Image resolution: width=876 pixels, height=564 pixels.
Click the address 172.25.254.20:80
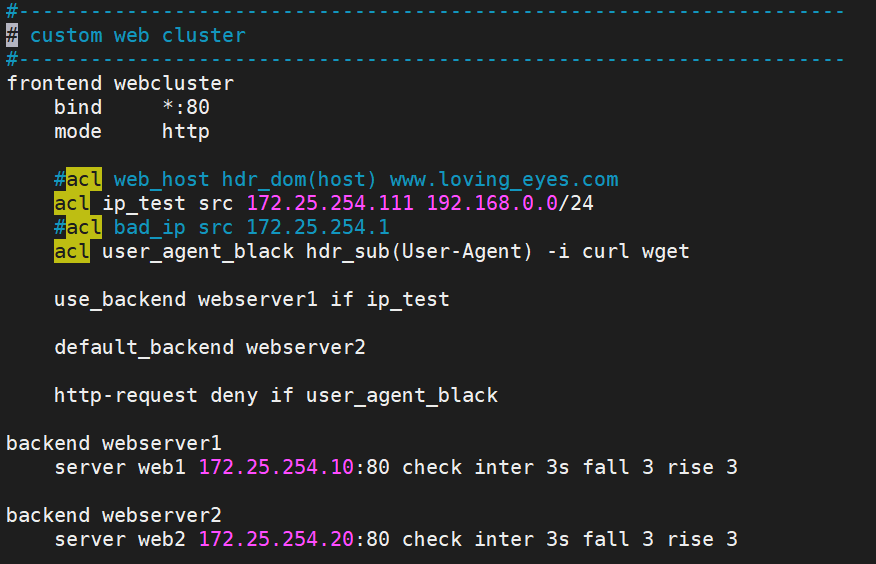(294, 539)
